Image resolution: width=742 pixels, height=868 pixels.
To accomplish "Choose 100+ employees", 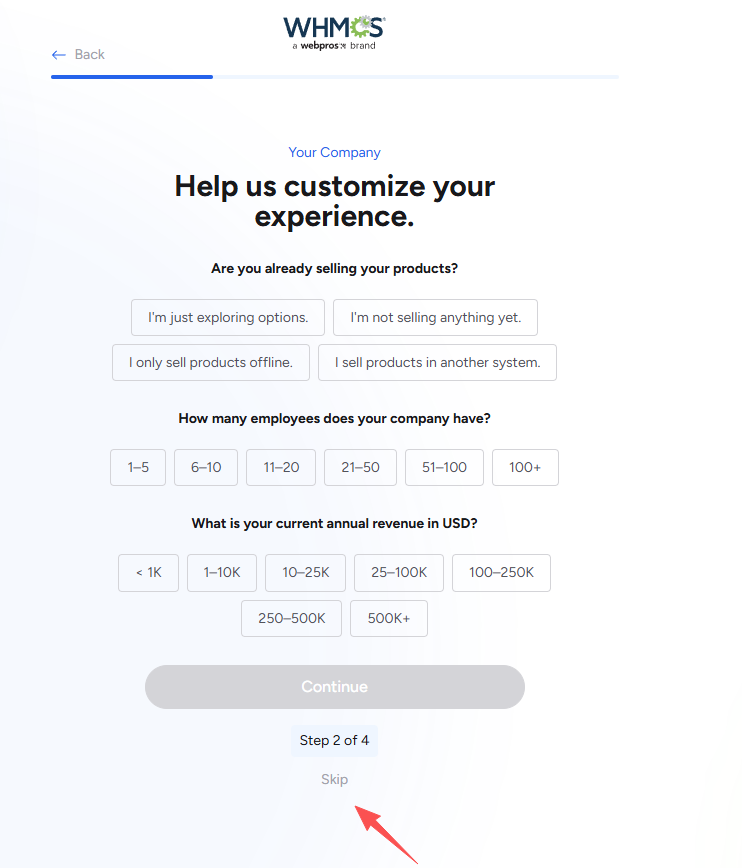I will coord(525,467).
